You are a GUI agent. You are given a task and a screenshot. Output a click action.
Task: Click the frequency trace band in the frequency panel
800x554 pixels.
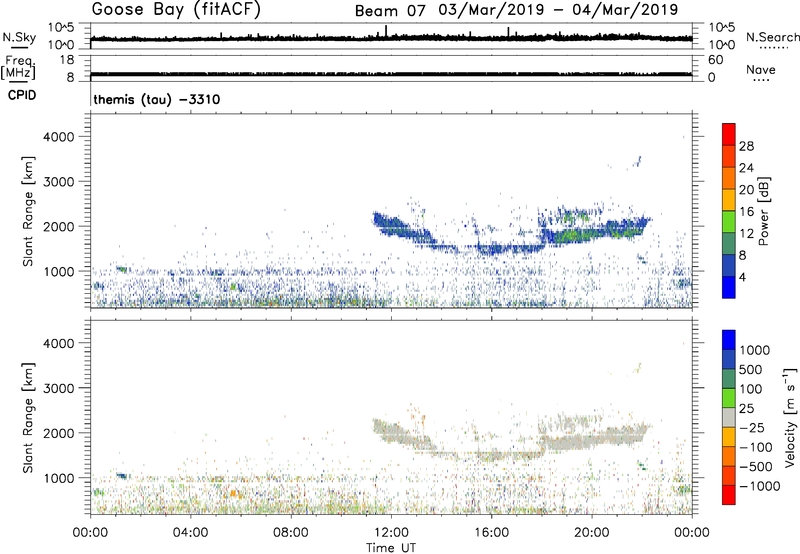pos(391,74)
